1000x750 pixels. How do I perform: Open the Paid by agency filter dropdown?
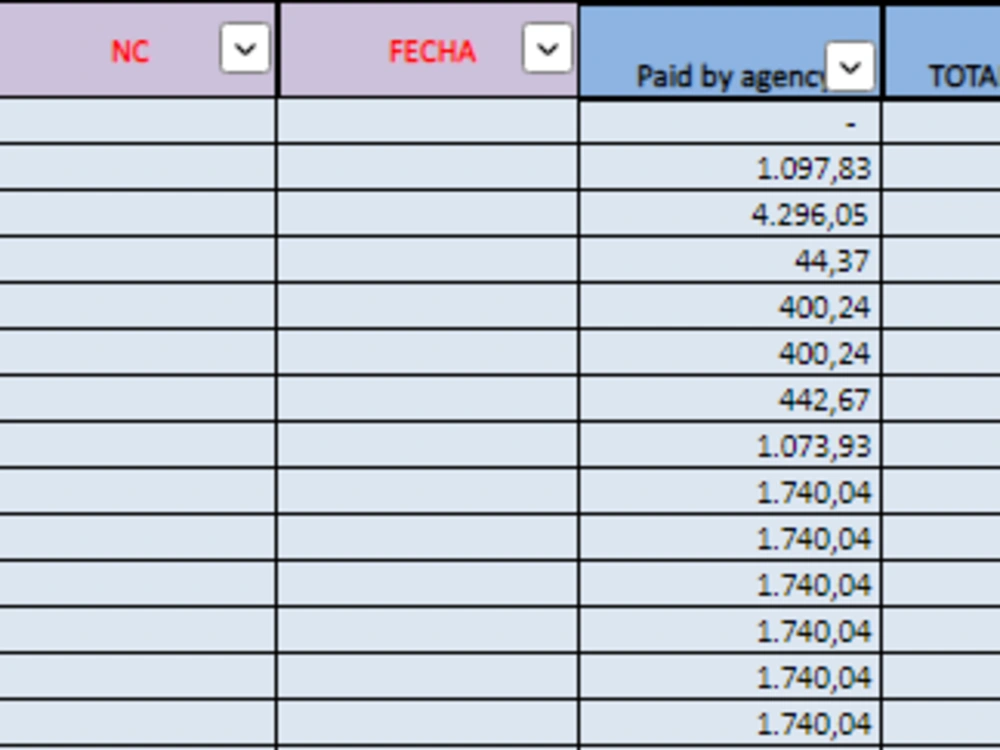click(850, 66)
